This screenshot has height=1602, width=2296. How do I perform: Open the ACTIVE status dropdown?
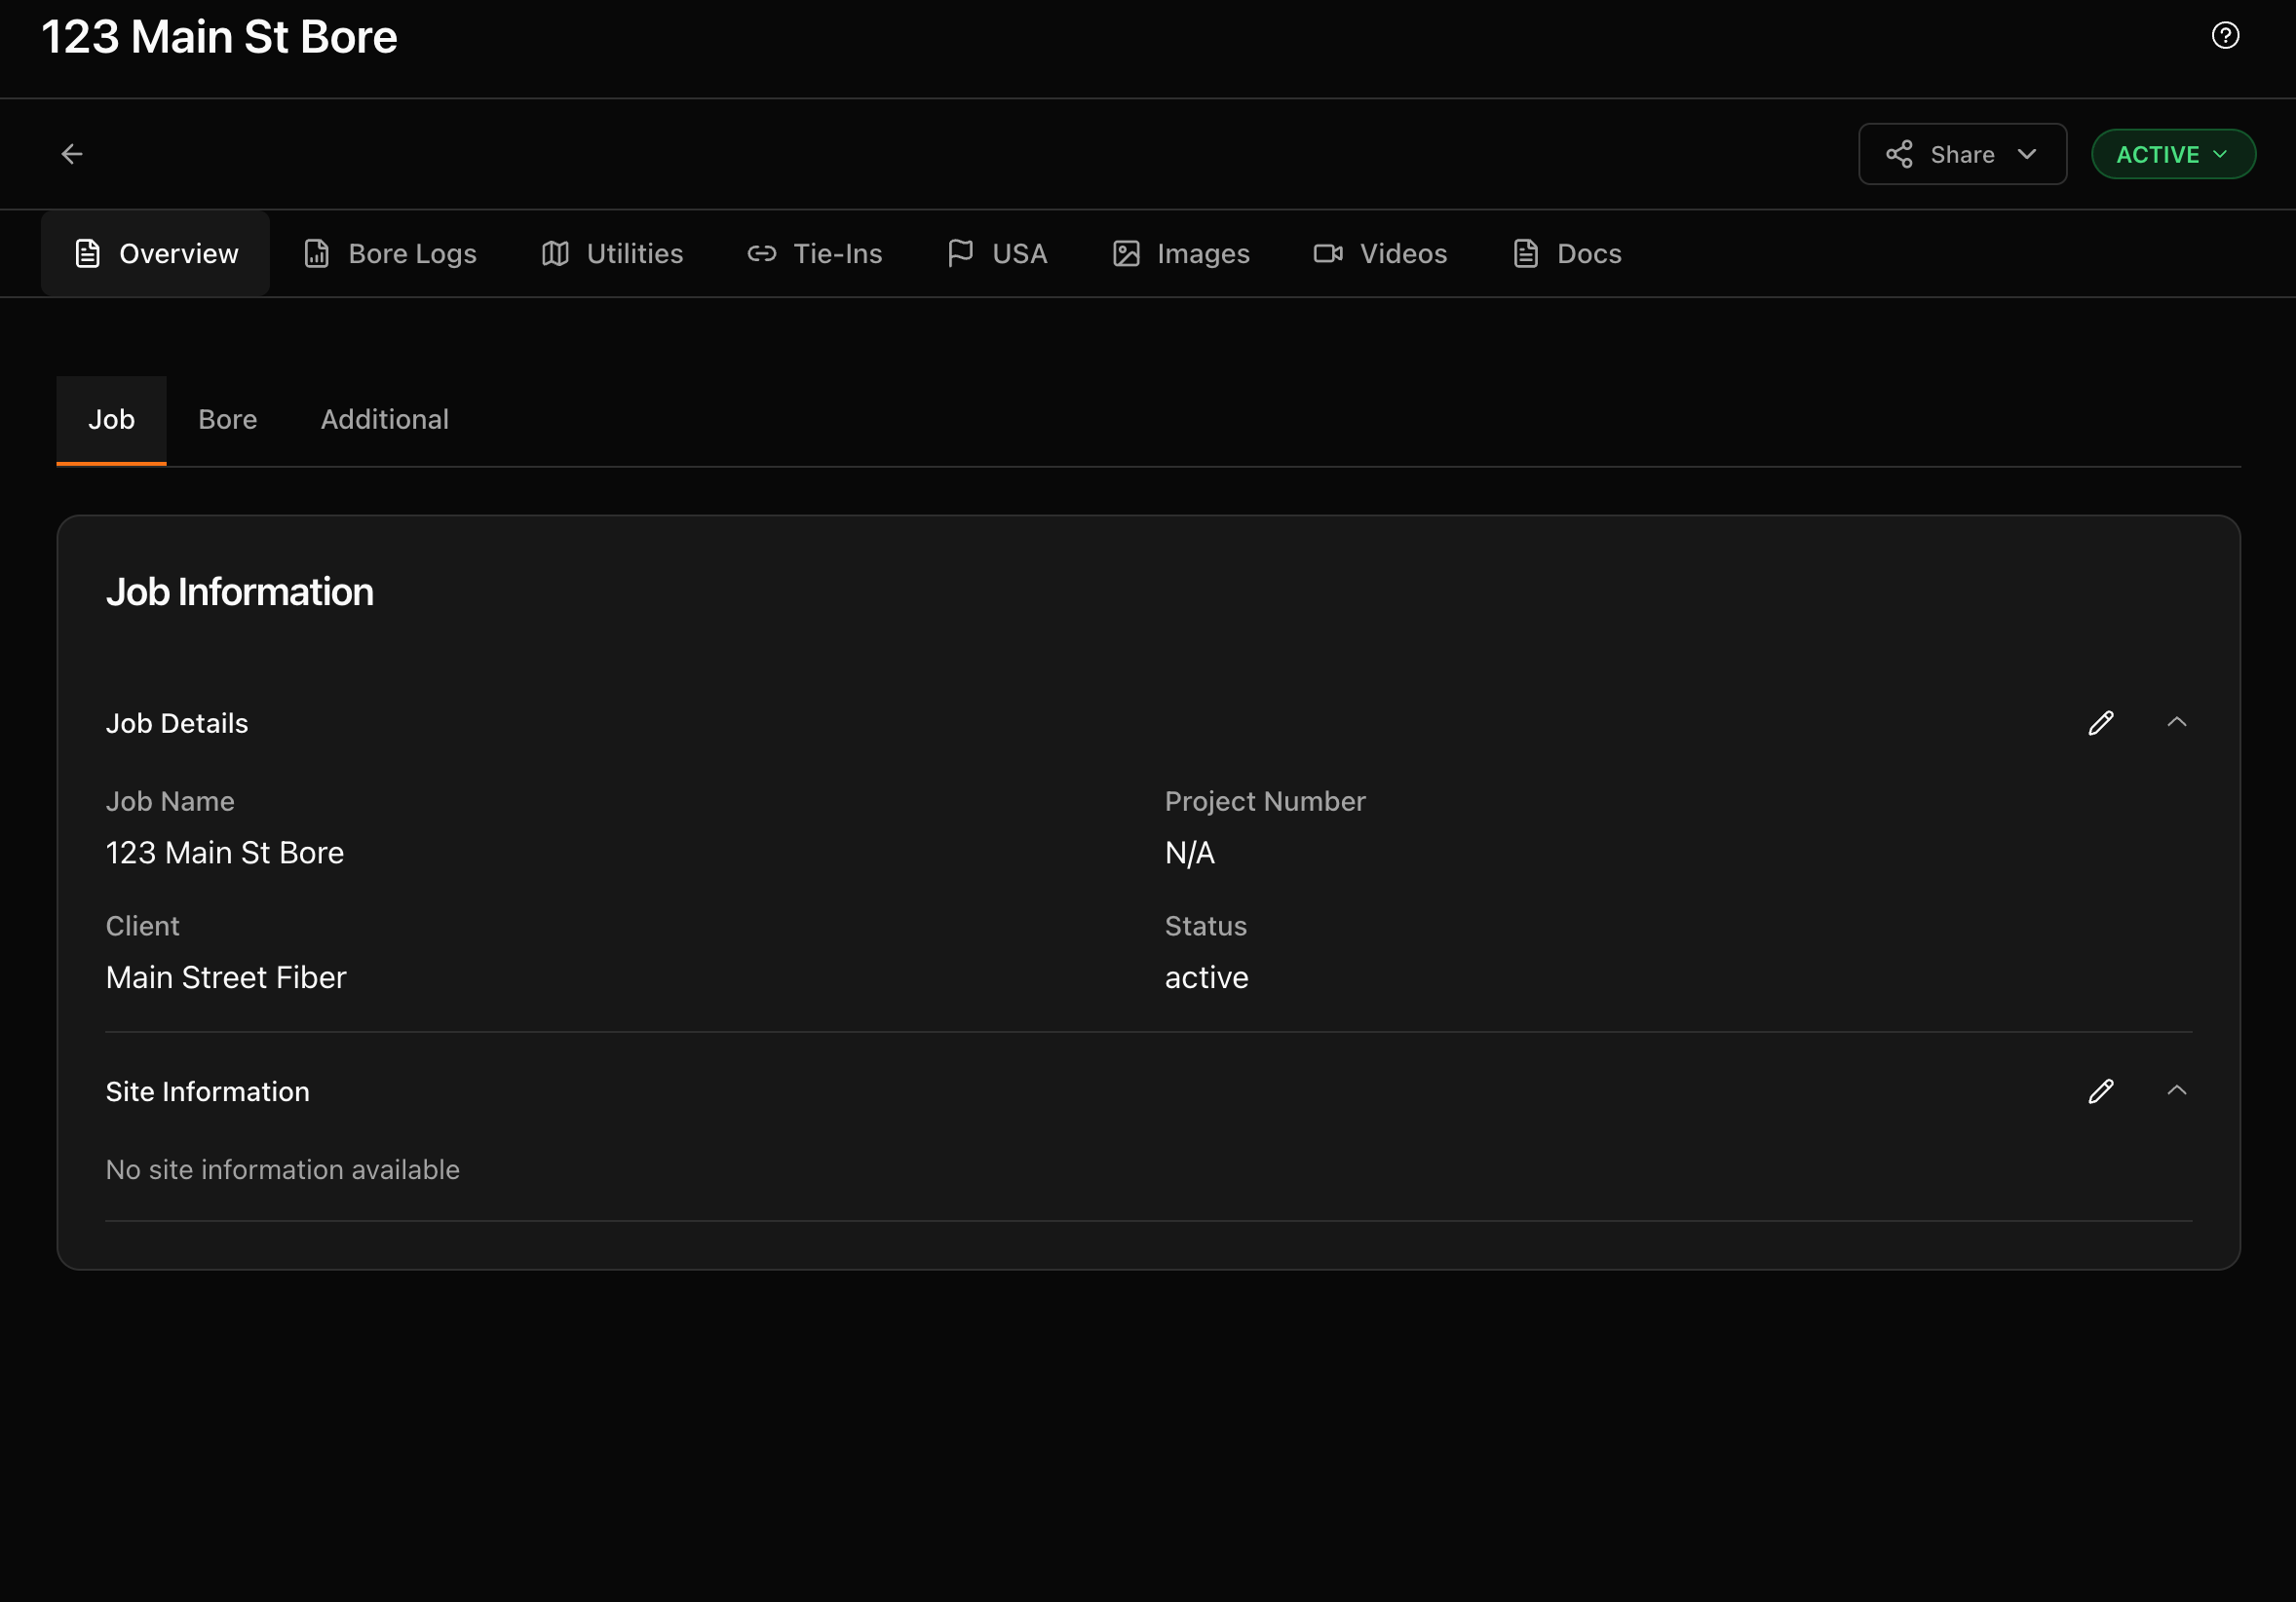(2172, 154)
